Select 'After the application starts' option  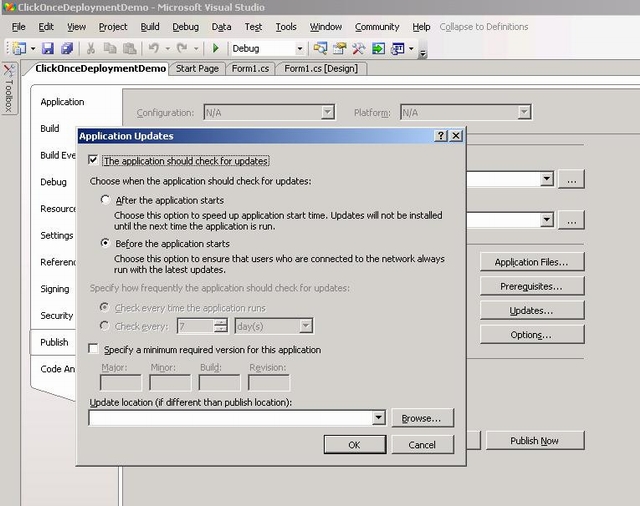[105, 200]
